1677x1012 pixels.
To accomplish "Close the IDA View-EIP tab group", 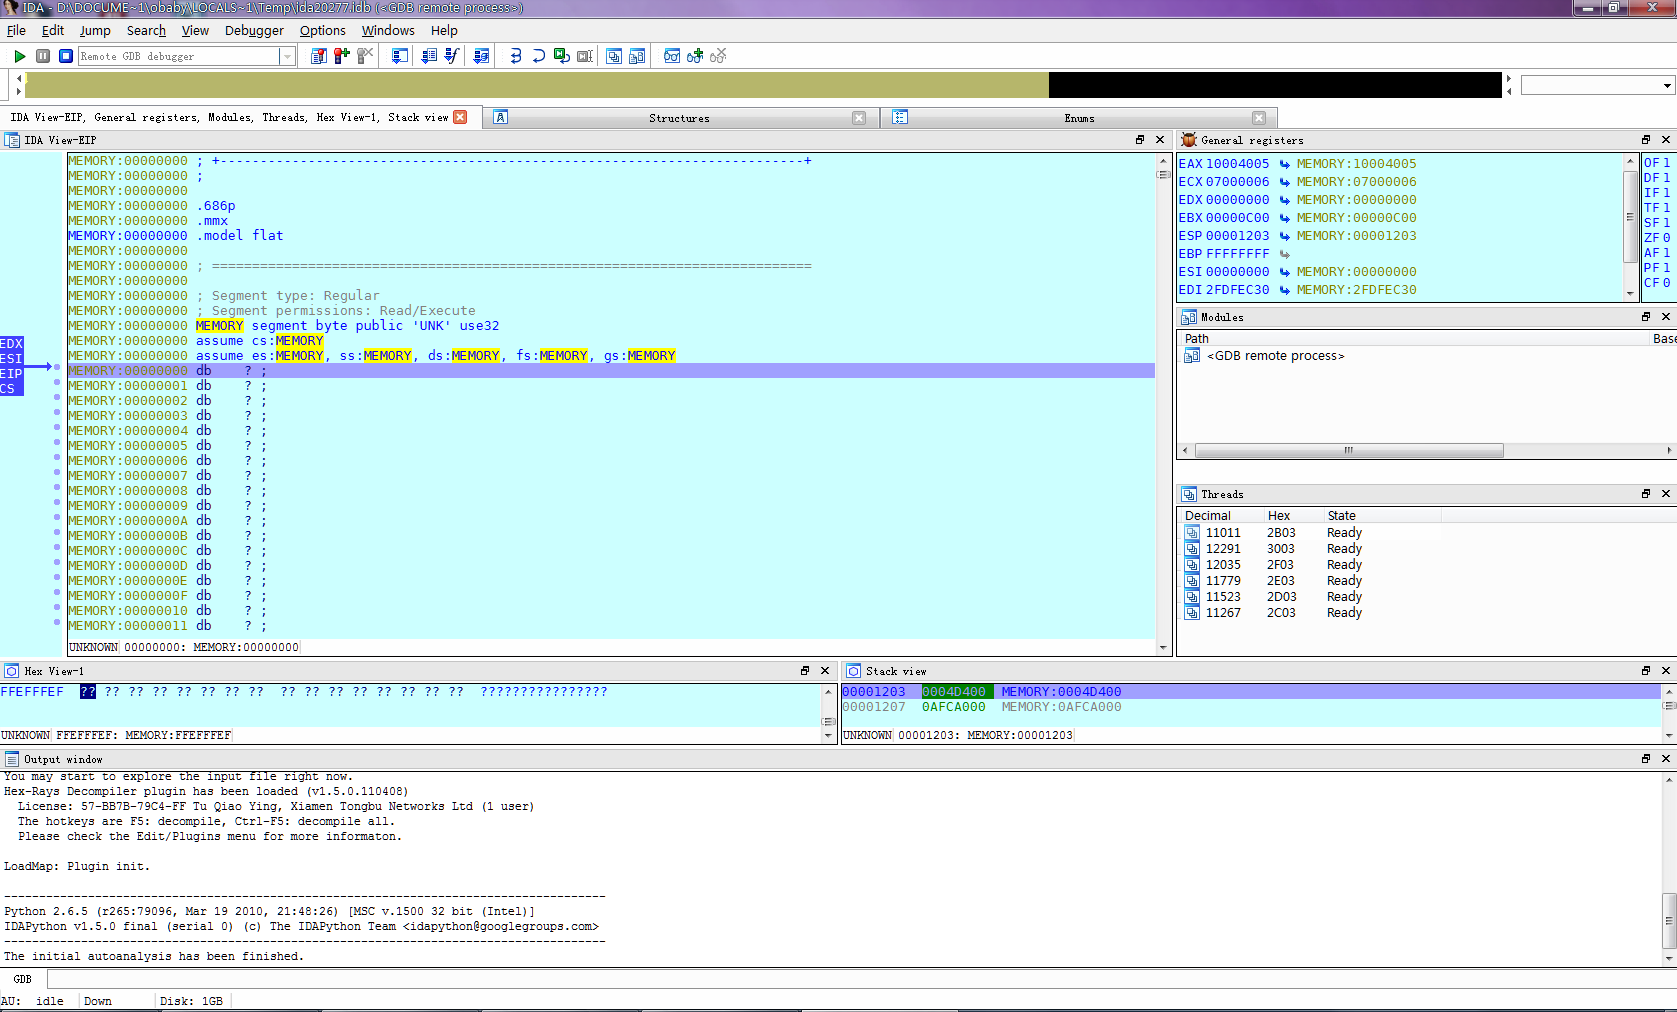I will pyautogui.click(x=460, y=117).
